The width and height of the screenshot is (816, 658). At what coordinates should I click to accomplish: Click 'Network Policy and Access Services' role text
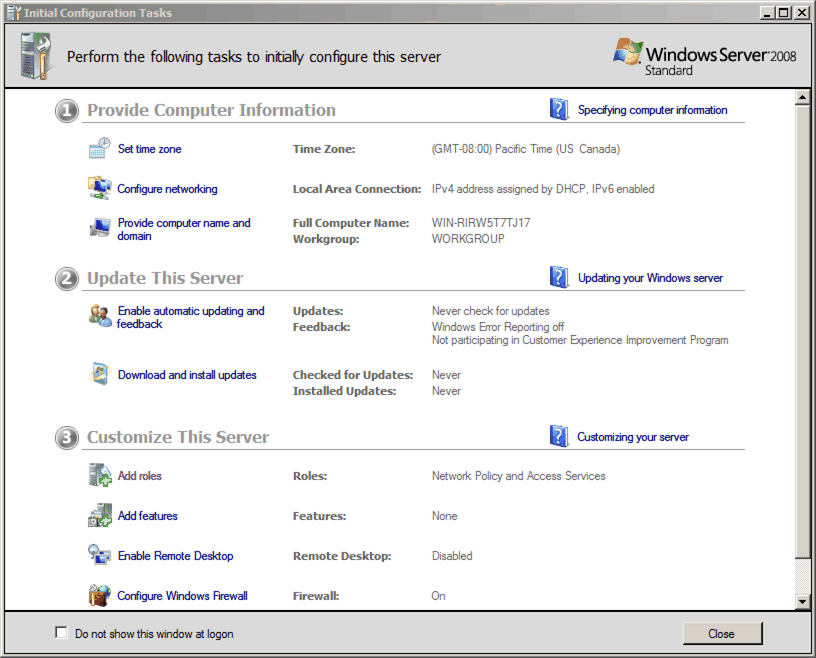[518, 476]
